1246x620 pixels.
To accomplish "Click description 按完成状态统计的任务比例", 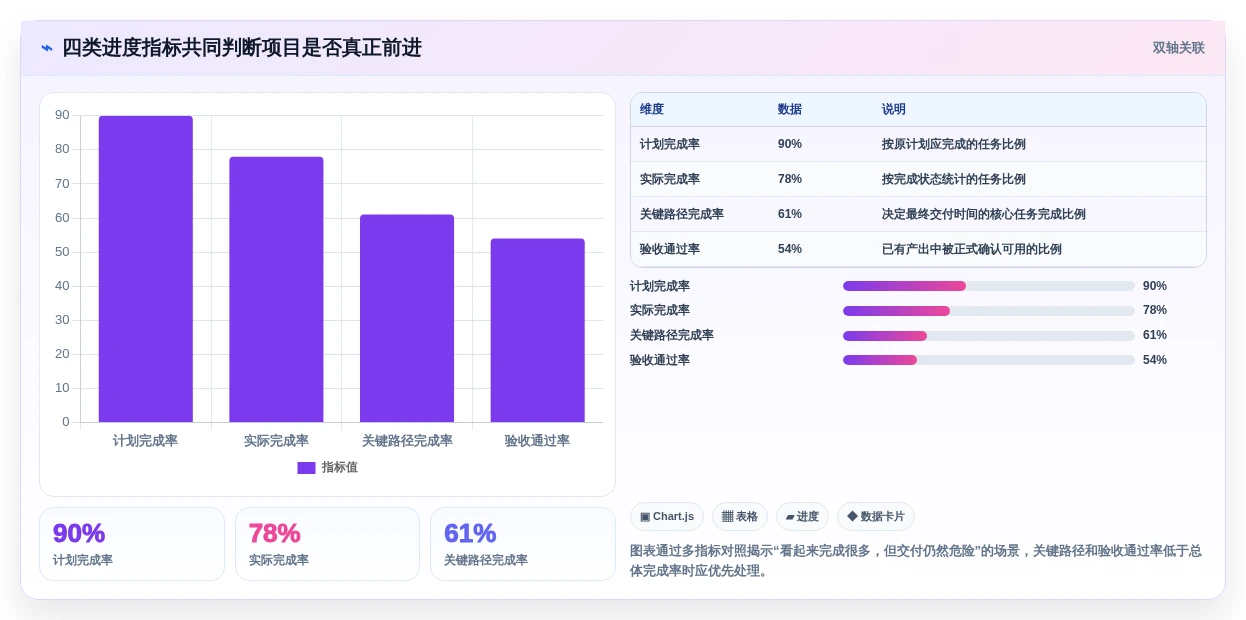I will click(x=954, y=180).
